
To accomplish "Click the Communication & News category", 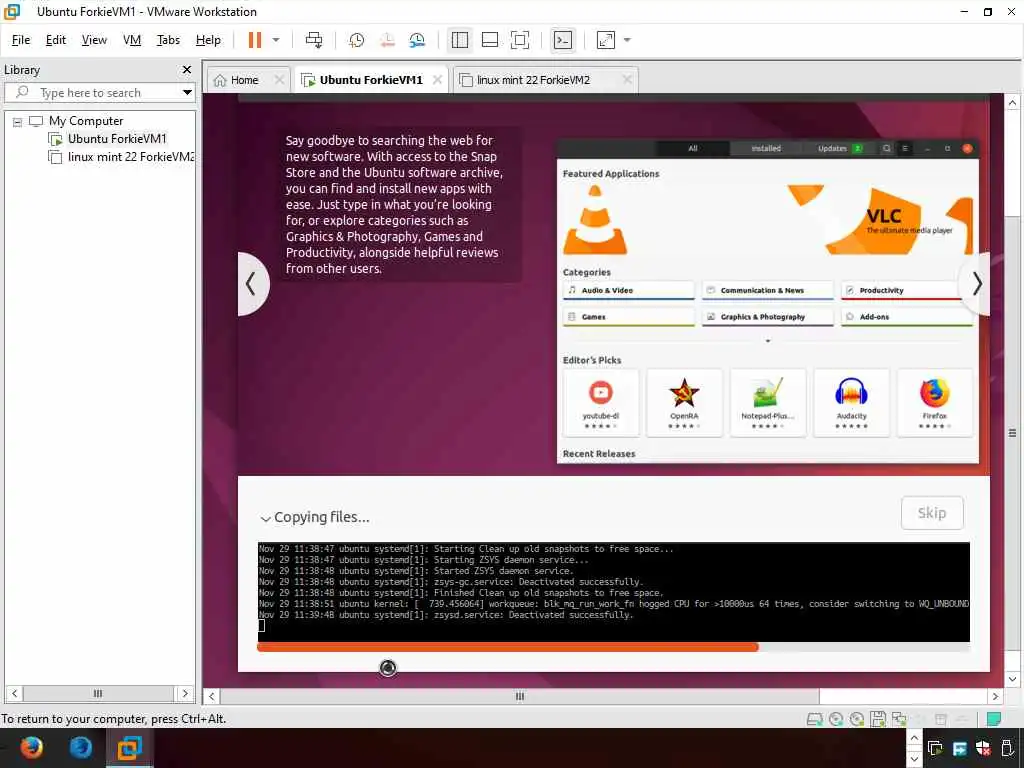I will 767,290.
